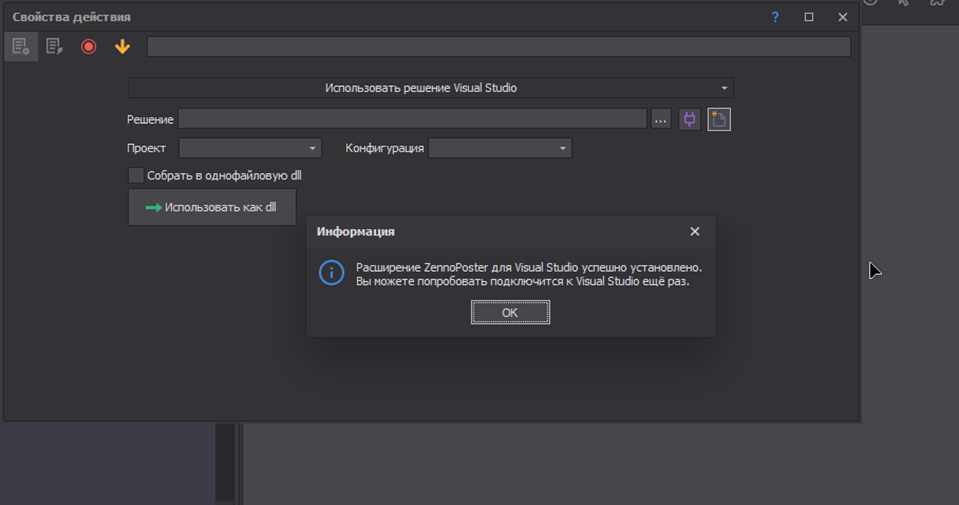Click the red record circle icon
This screenshot has height=505, width=959.
[88, 46]
